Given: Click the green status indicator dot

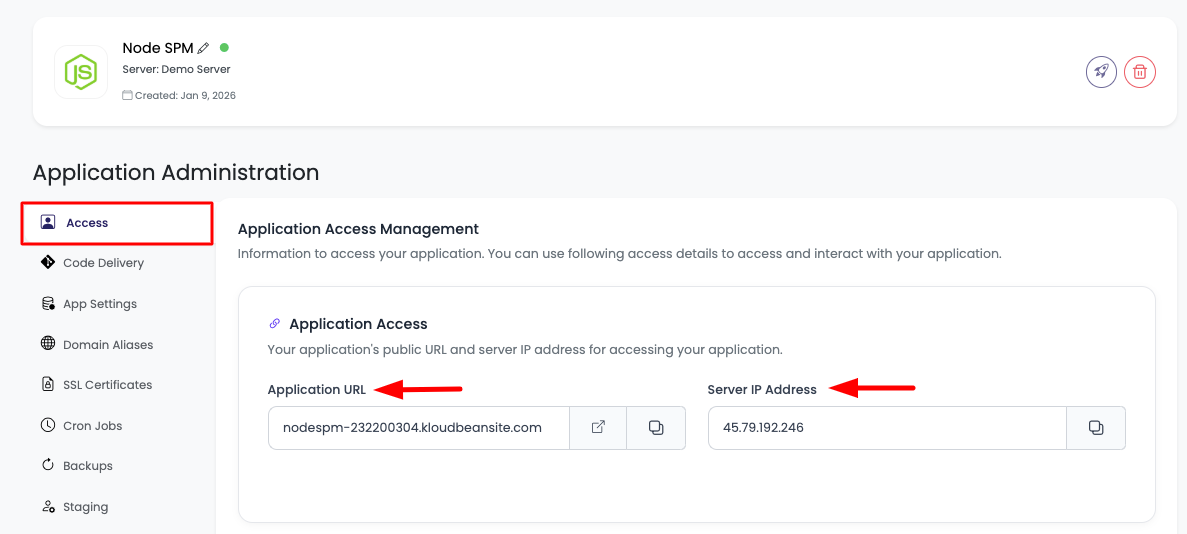Looking at the screenshot, I should click(x=224, y=47).
